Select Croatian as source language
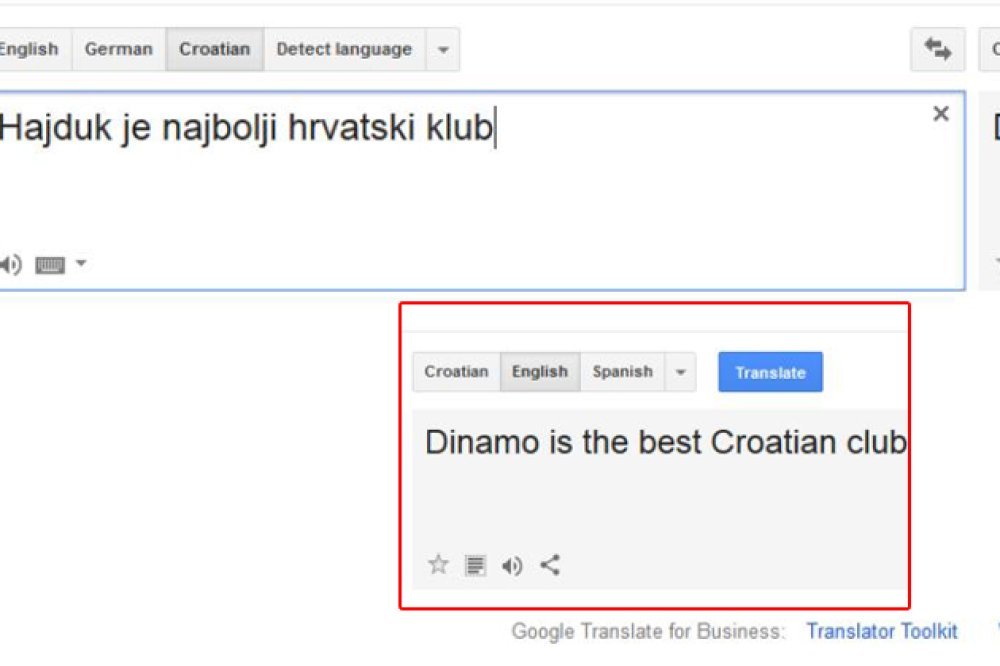This screenshot has height=666, width=1000. (214, 49)
